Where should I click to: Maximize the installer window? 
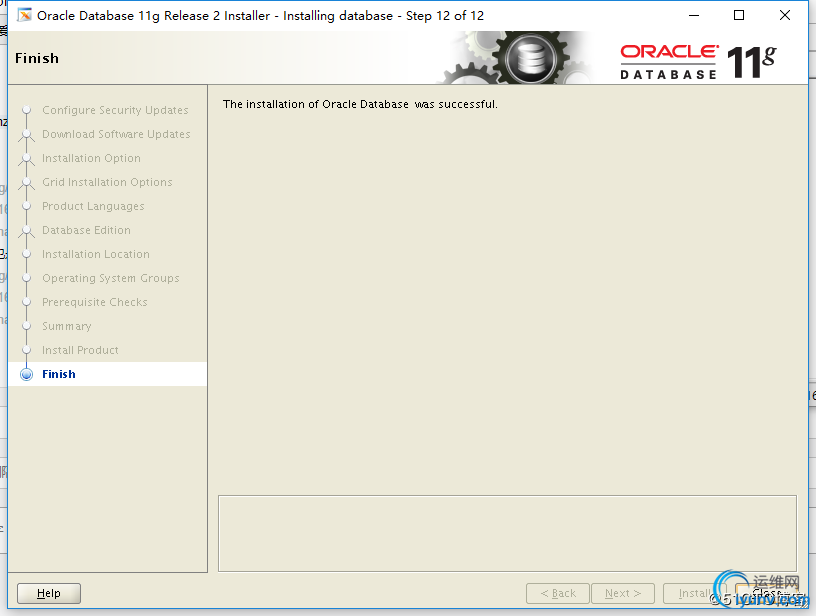pyautogui.click(x=739, y=16)
